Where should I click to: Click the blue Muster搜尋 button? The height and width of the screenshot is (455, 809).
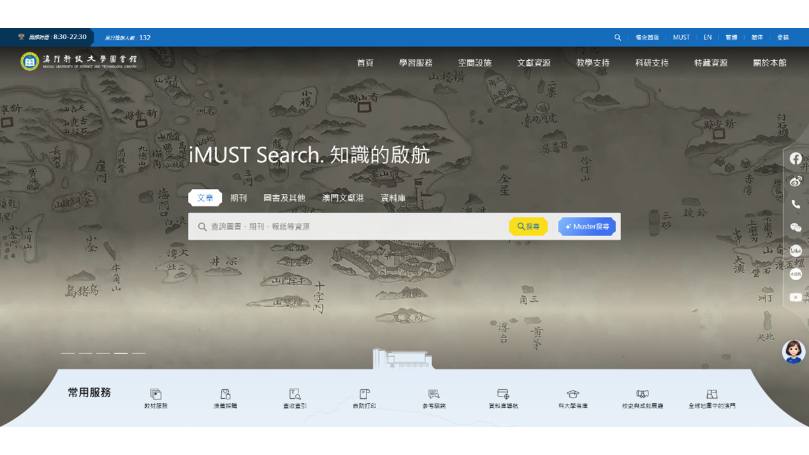[x=587, y=227]
